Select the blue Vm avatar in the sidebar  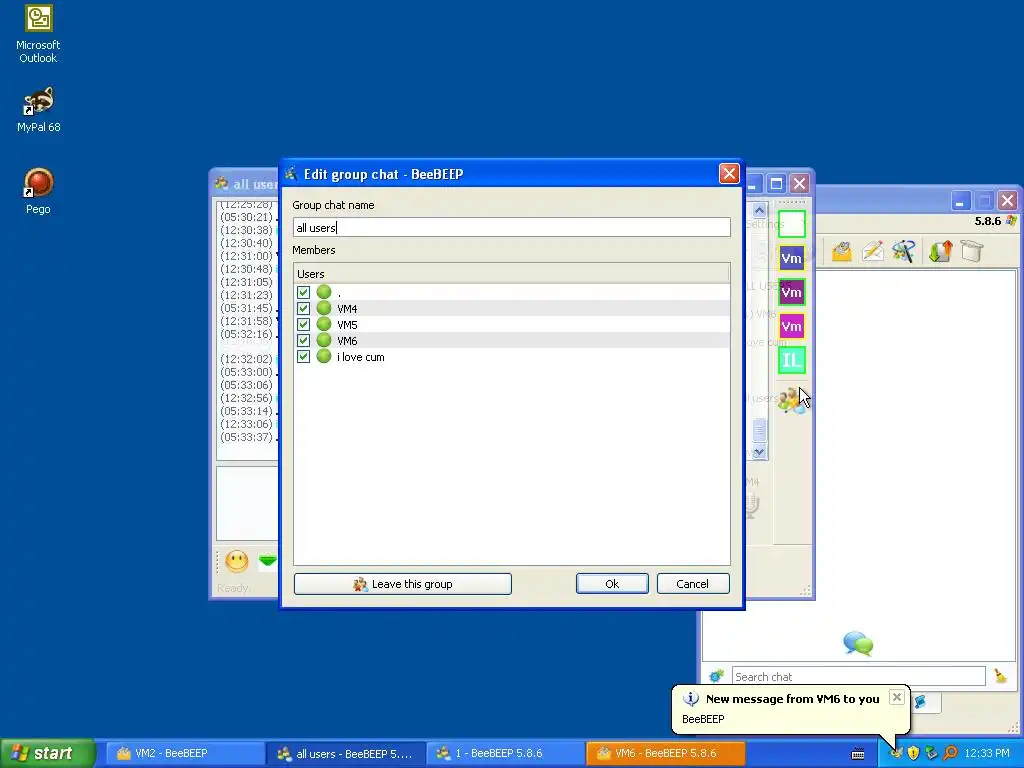tap(792, 258)
